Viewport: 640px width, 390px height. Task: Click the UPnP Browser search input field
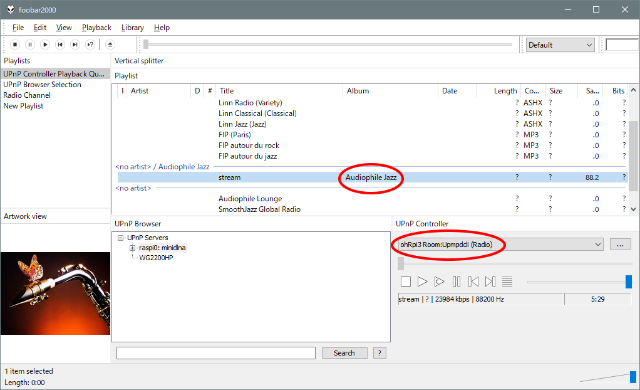click(x=216, y=353)
